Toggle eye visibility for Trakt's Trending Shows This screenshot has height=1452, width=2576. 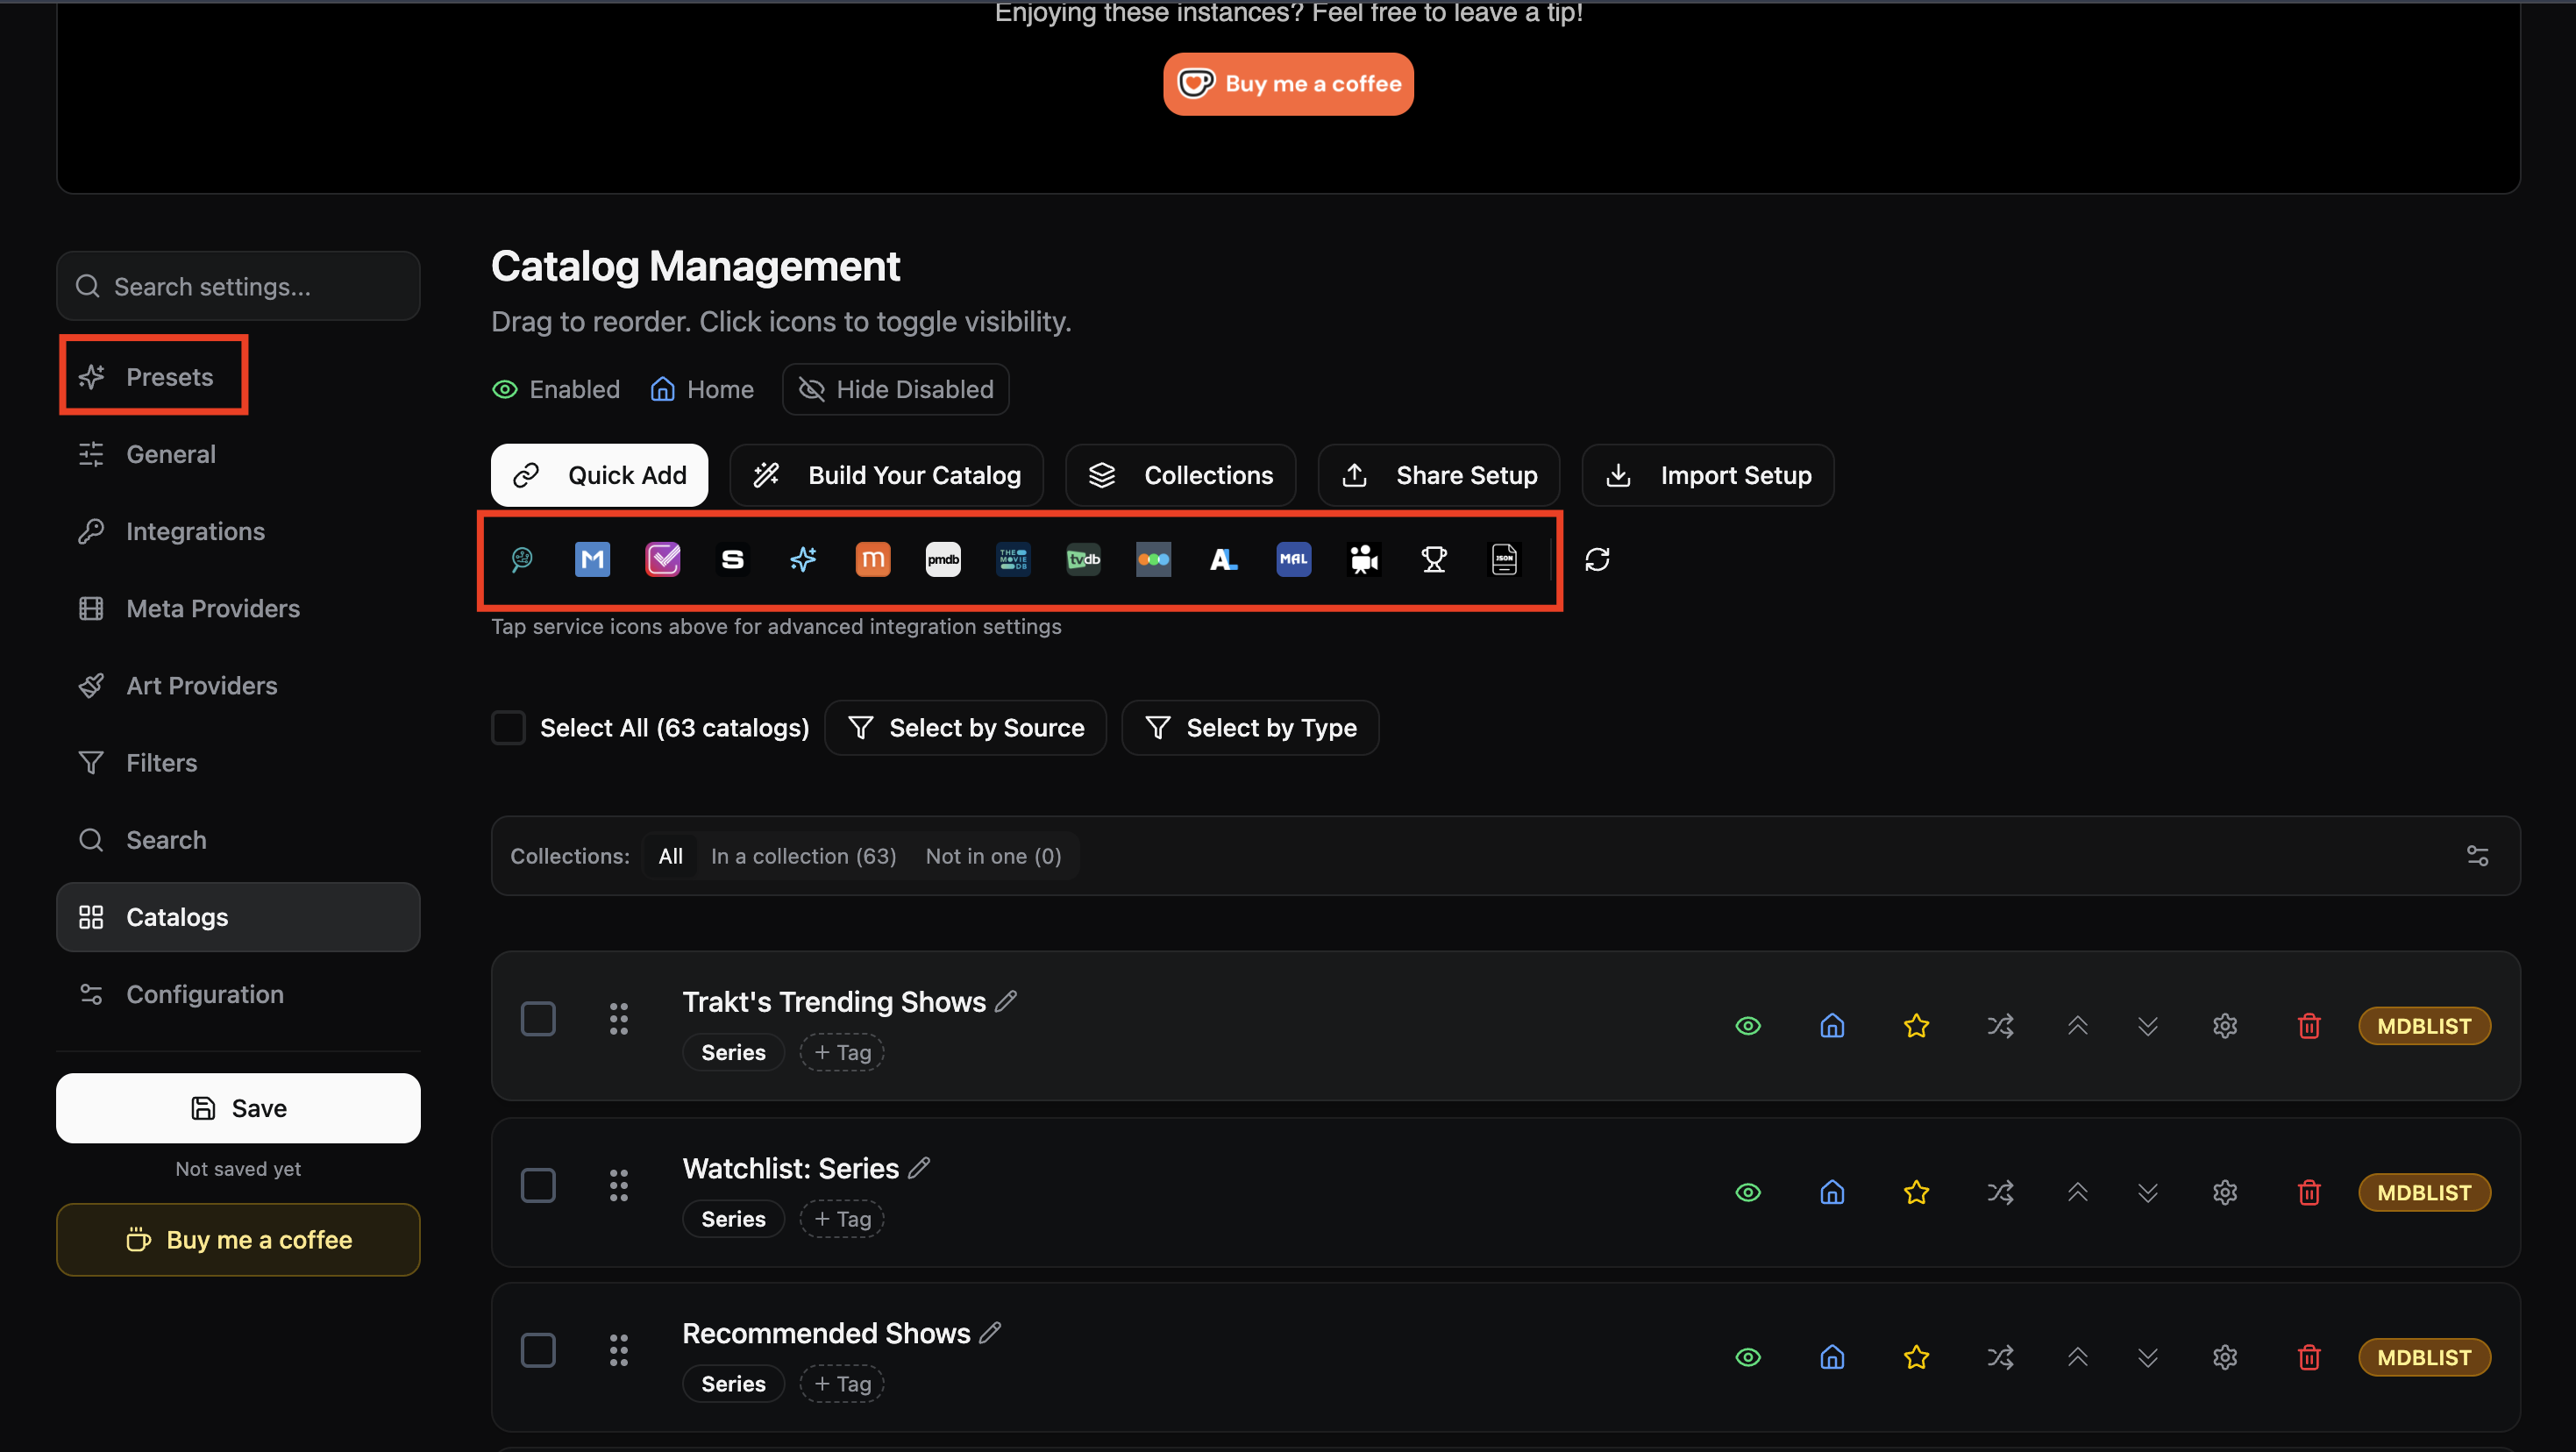[1748, 1026]
